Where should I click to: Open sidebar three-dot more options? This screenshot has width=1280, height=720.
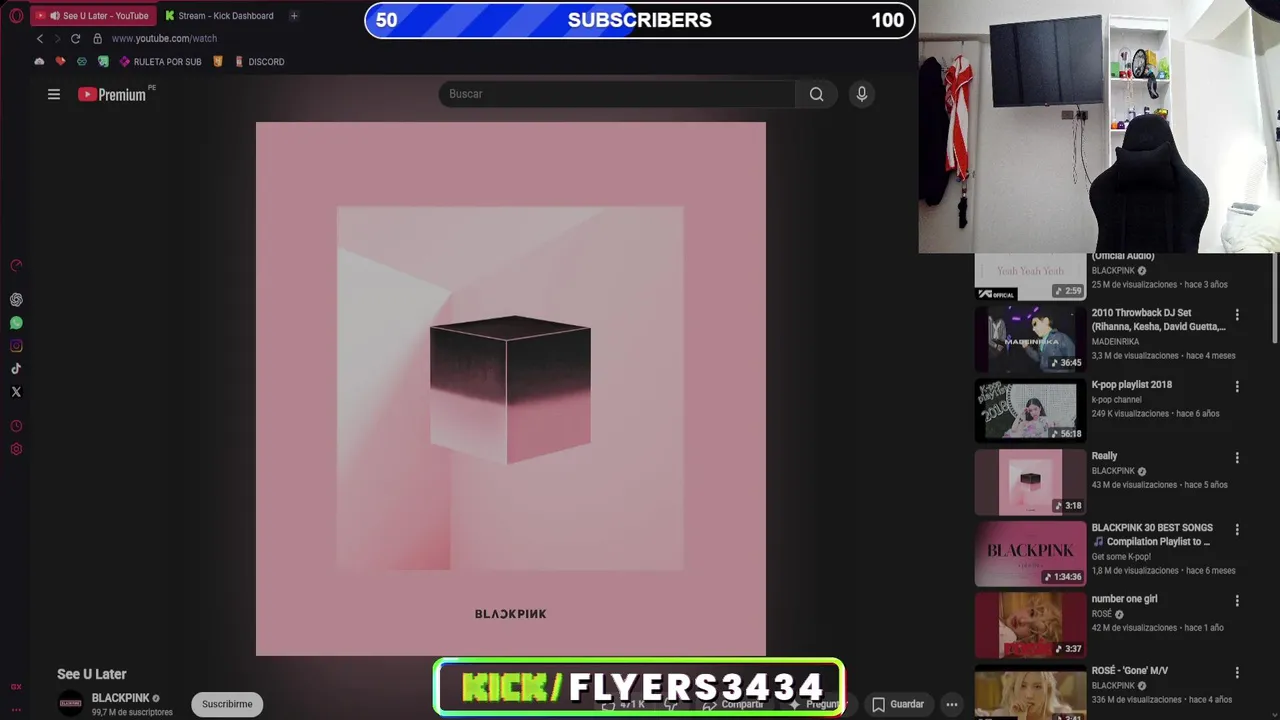tap(16, 709)
